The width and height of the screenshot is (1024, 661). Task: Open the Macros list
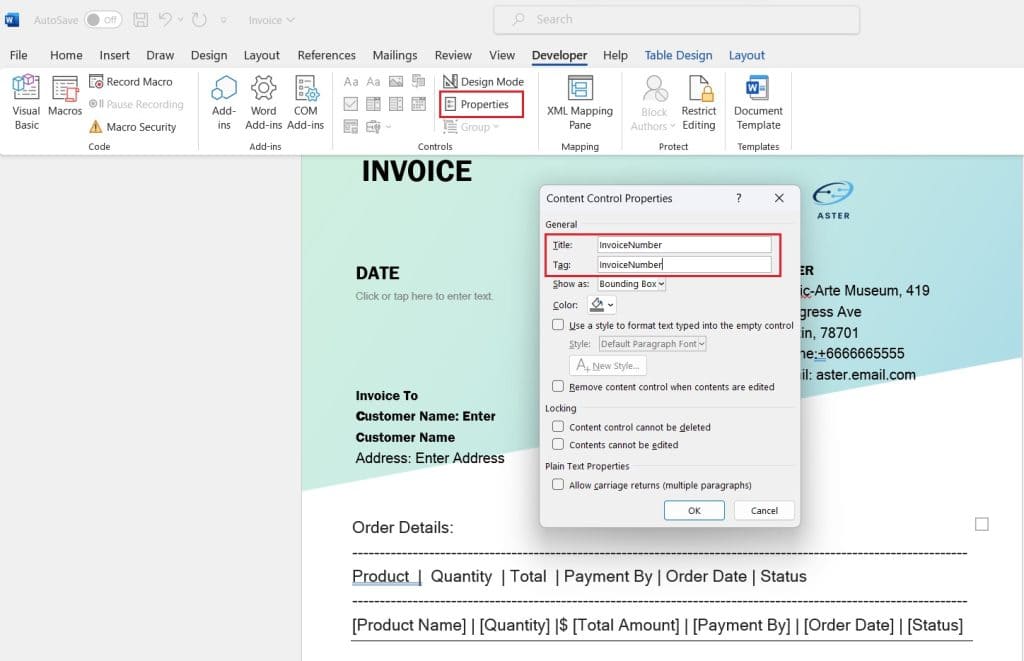(x=65, y=96)
